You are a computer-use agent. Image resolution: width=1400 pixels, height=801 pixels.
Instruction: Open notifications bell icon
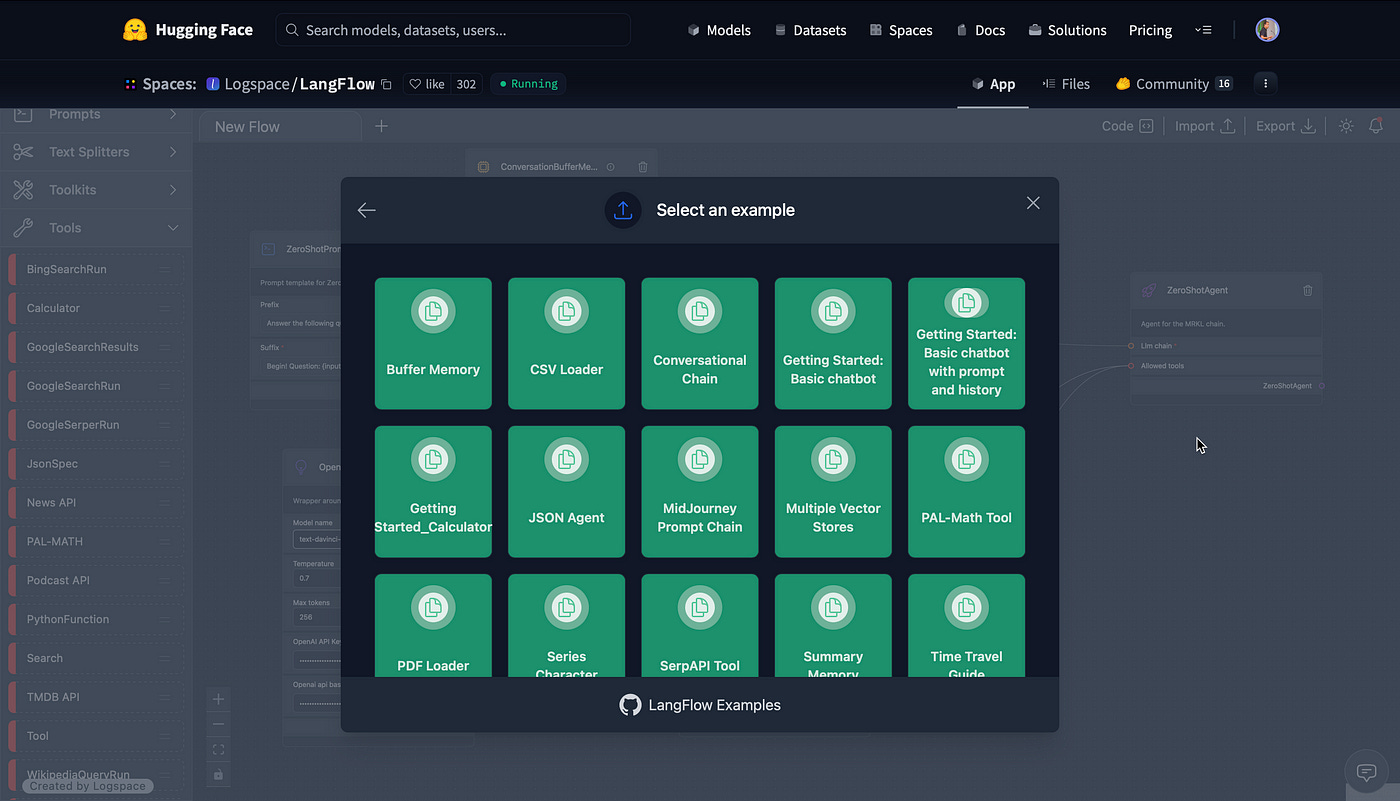click(x=1376, y=126)
